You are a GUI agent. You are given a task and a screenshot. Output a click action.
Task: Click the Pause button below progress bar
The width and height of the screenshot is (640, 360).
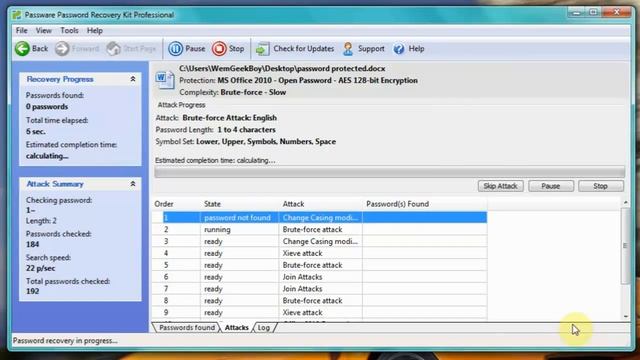tap(551, 186)
